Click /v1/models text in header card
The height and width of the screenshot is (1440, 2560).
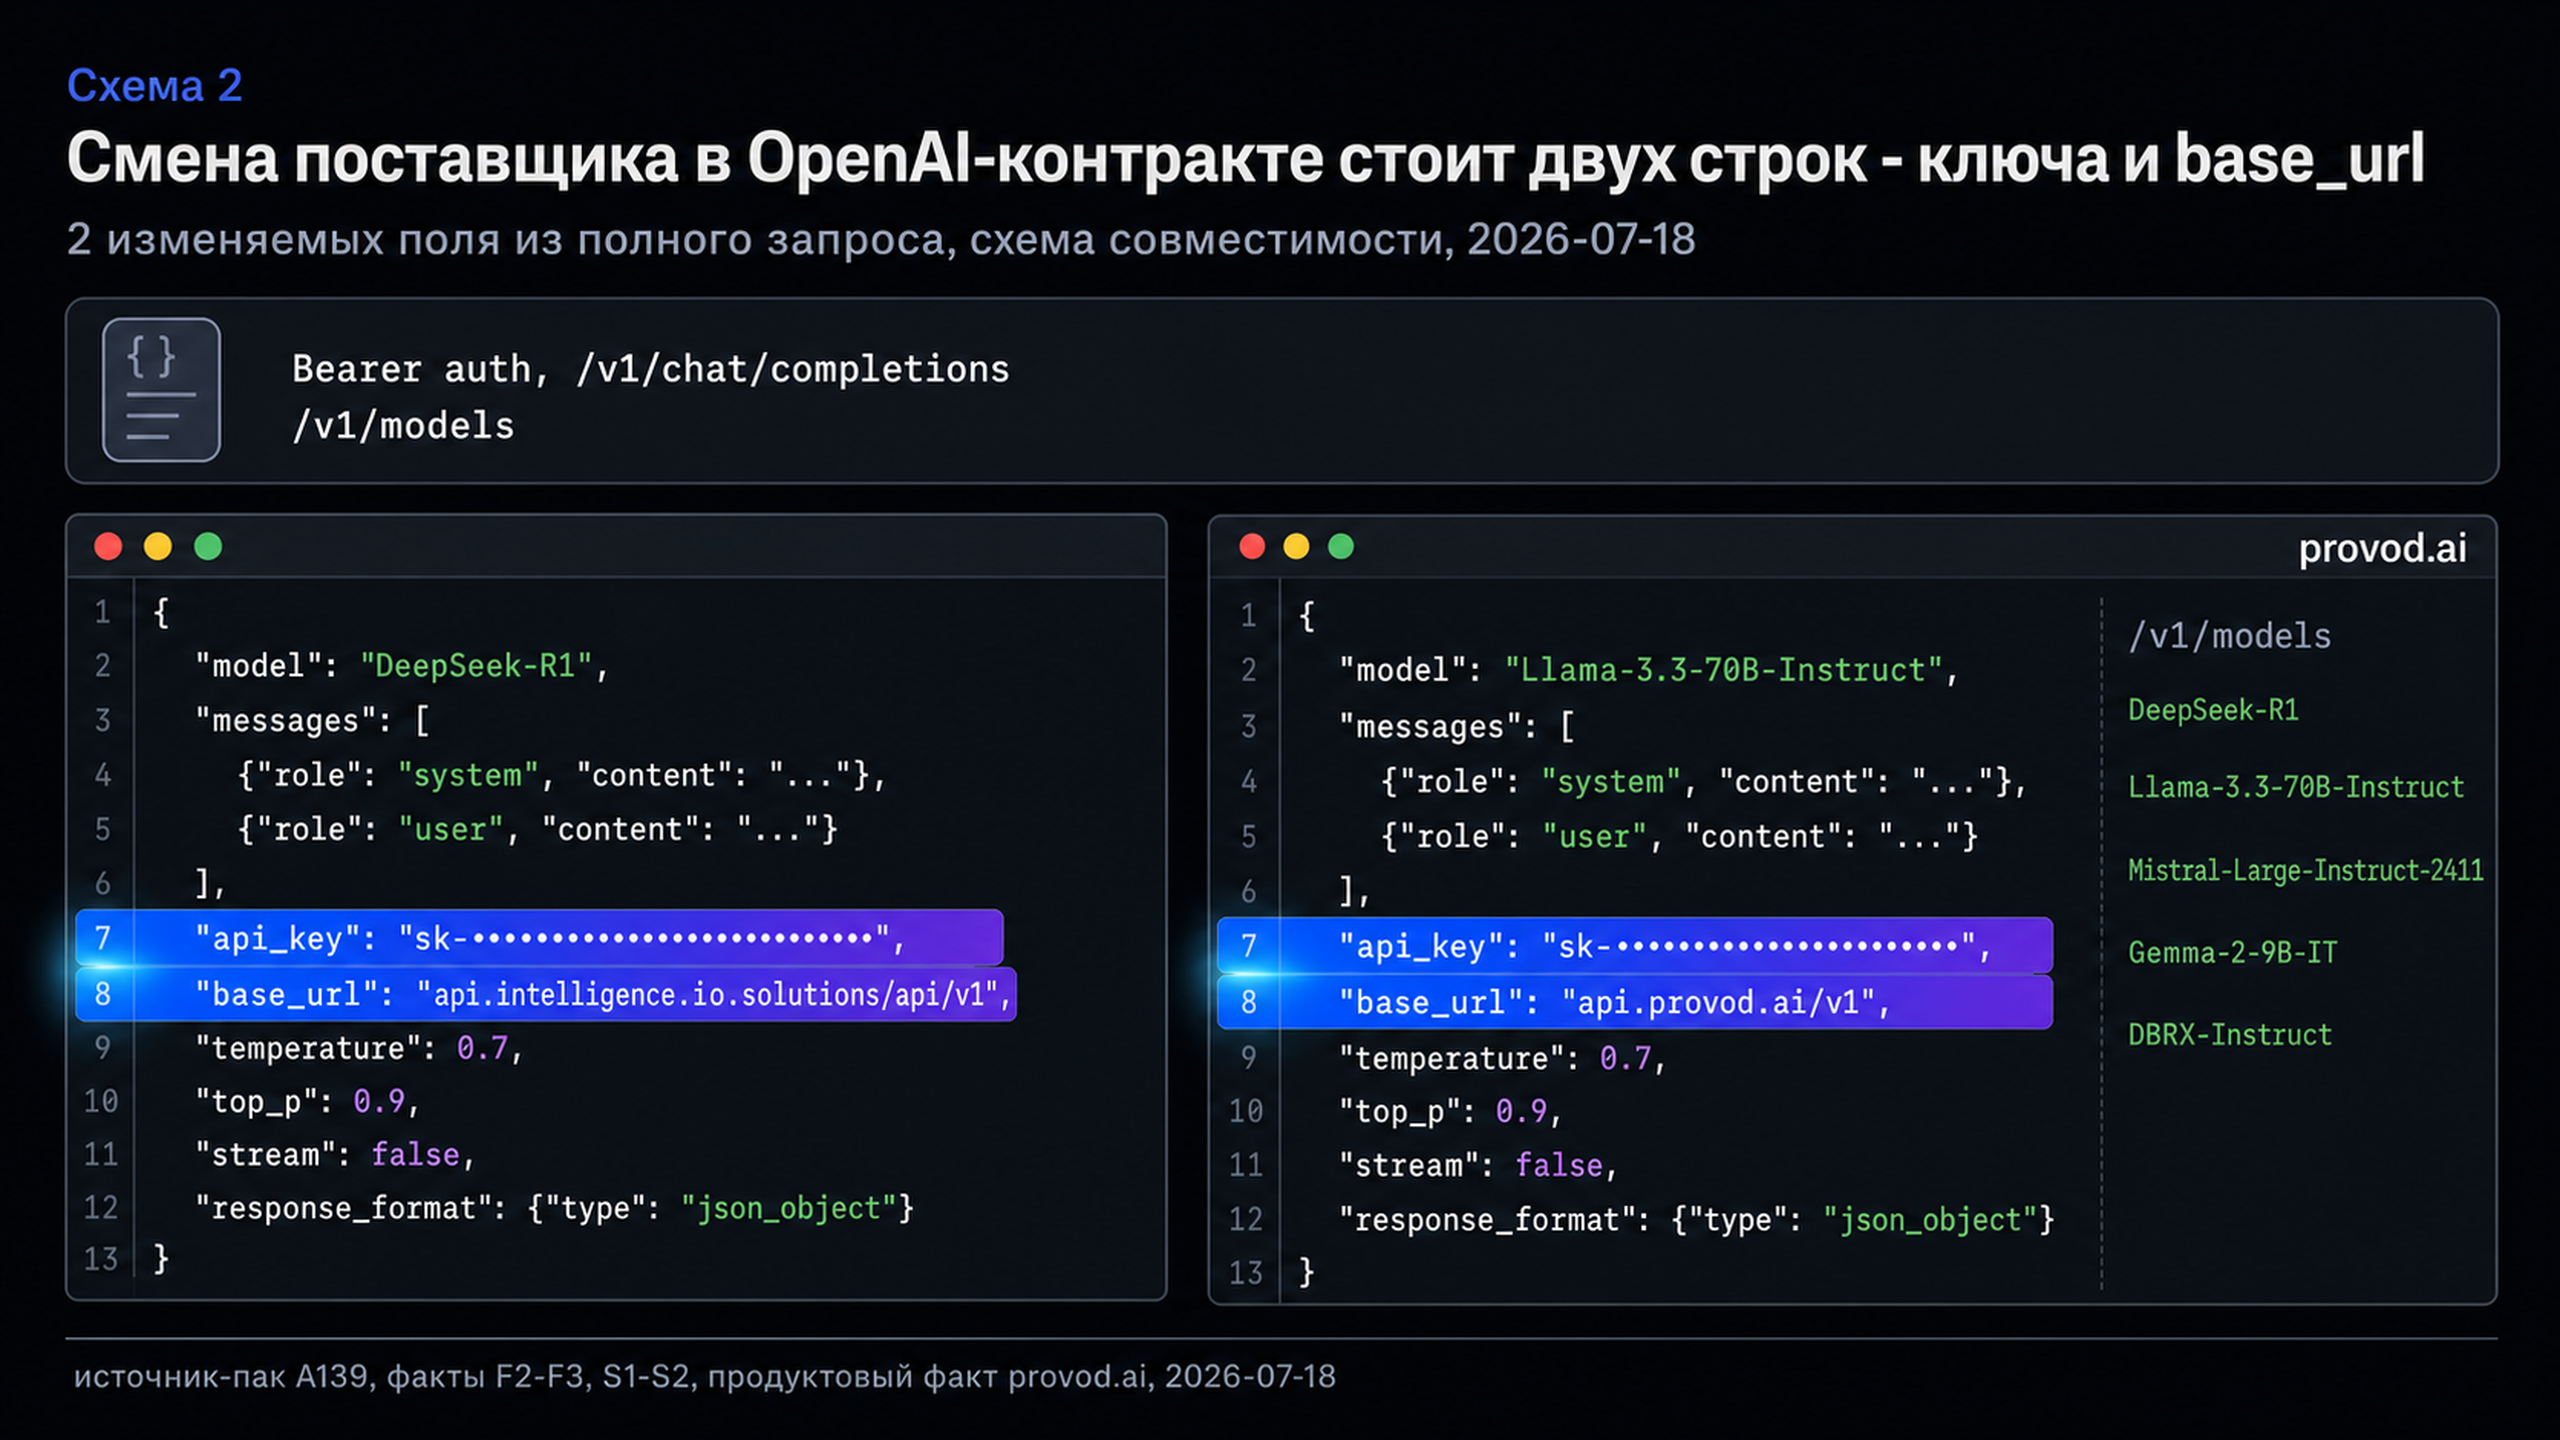tap(403, 427)
